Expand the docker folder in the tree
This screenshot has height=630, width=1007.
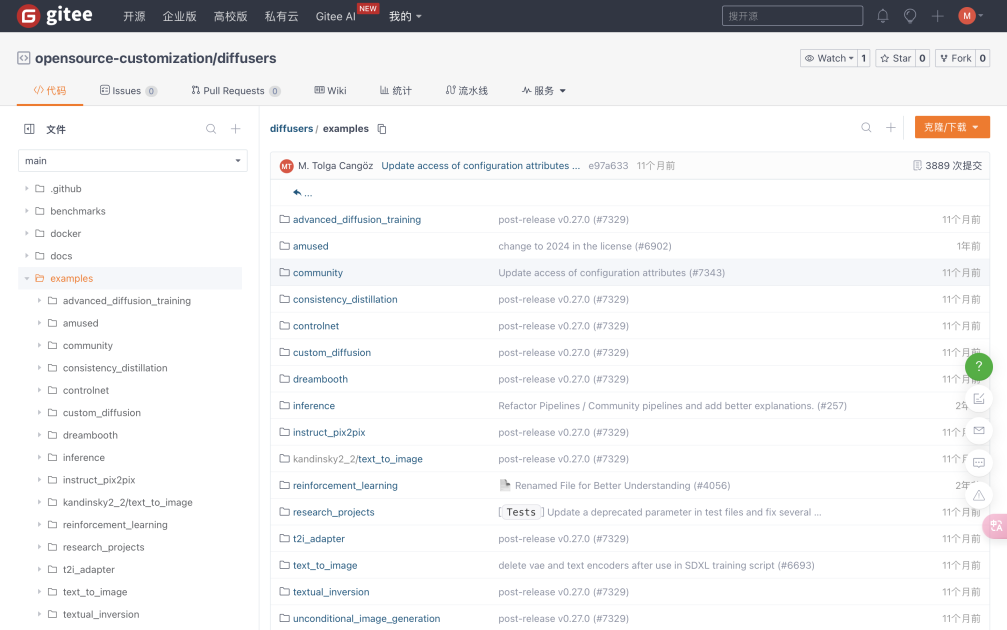27,234
